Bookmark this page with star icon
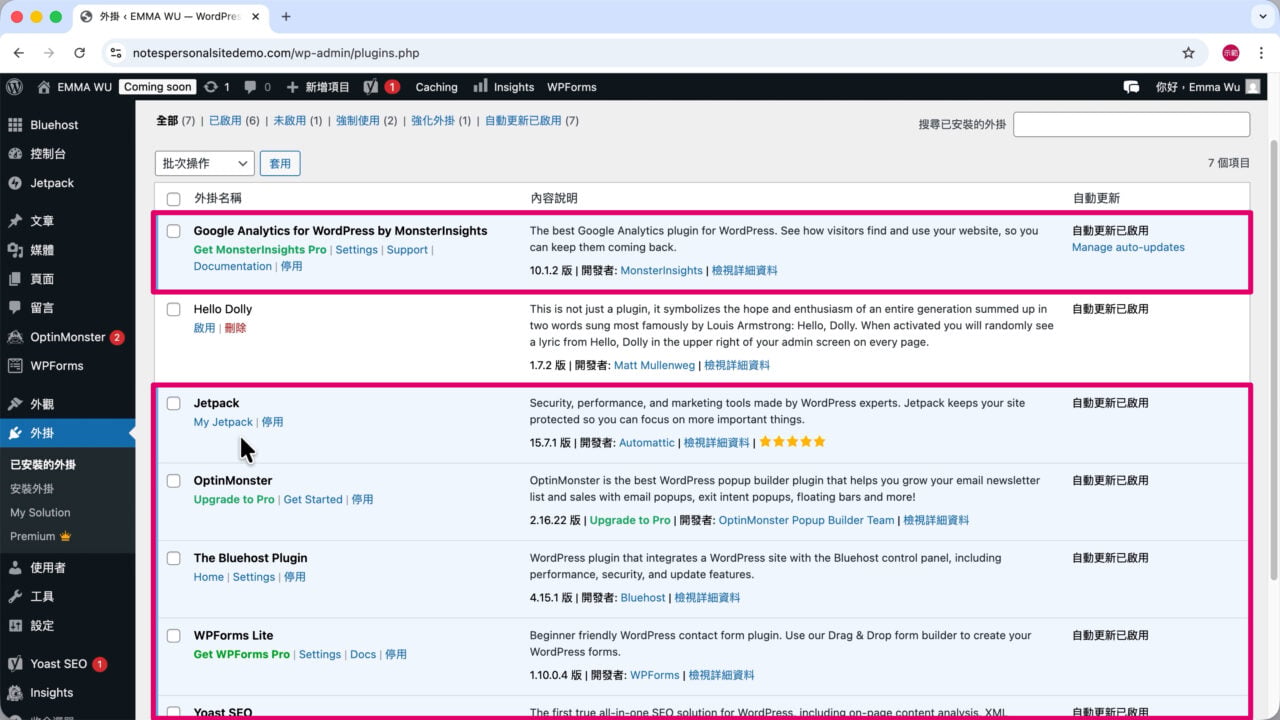Viewport: 1280px width, 720px height. pyautogui.click(x=1188, y=53)
